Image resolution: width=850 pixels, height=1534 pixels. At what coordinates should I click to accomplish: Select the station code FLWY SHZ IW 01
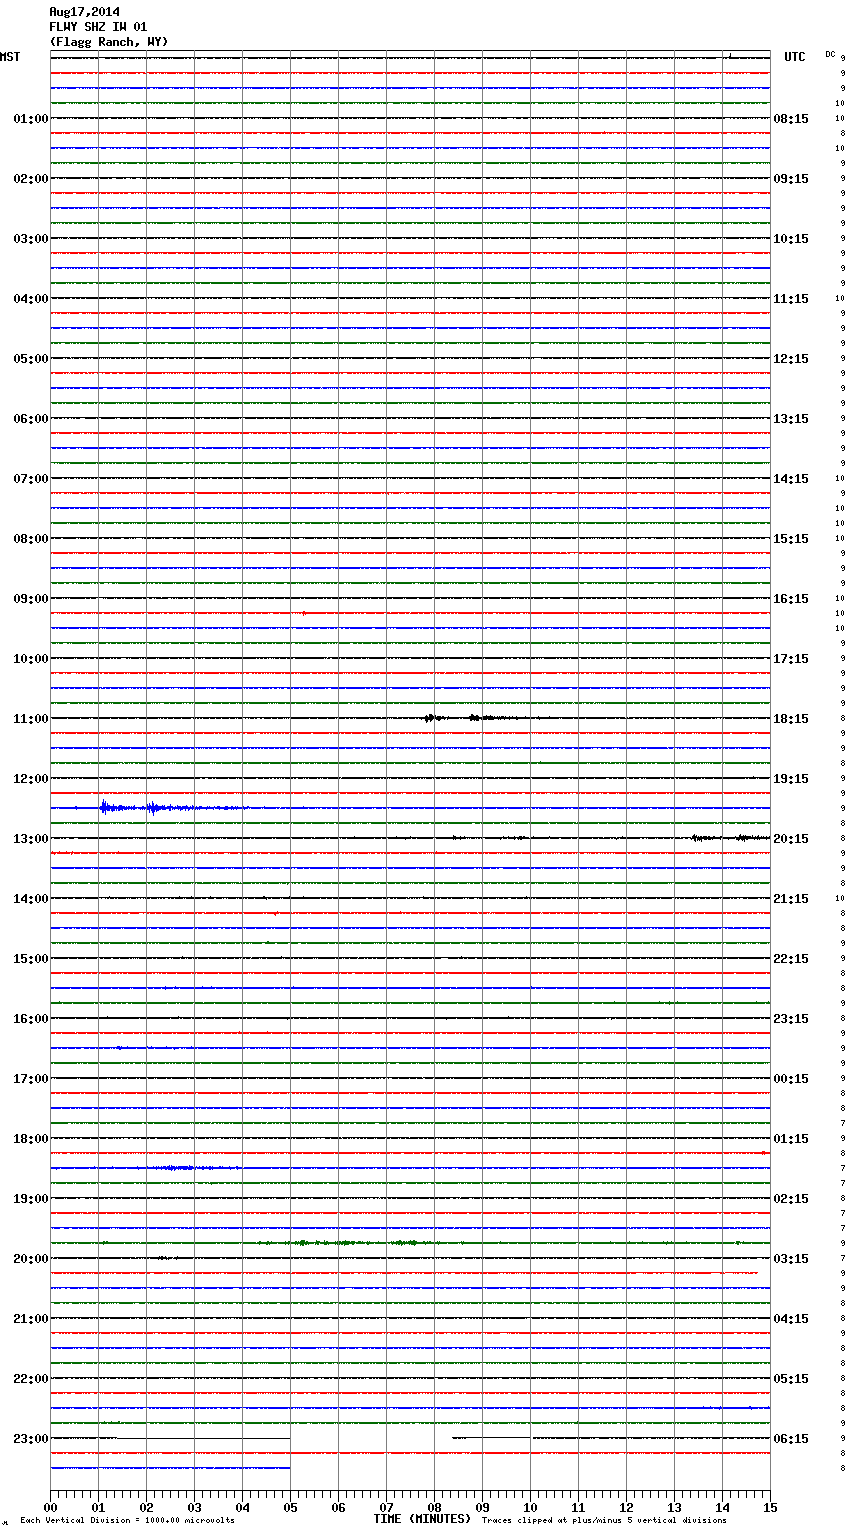point(98,27)
